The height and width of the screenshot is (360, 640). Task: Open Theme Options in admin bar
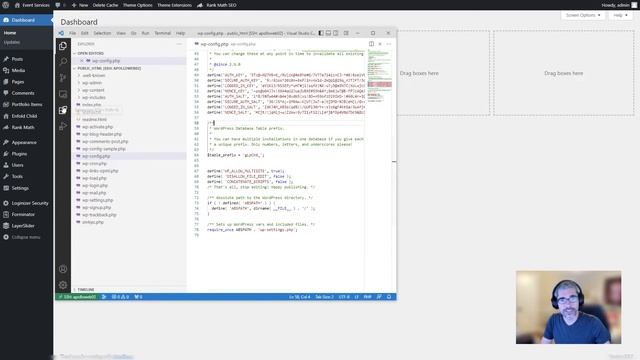click(x=138, y=5)
